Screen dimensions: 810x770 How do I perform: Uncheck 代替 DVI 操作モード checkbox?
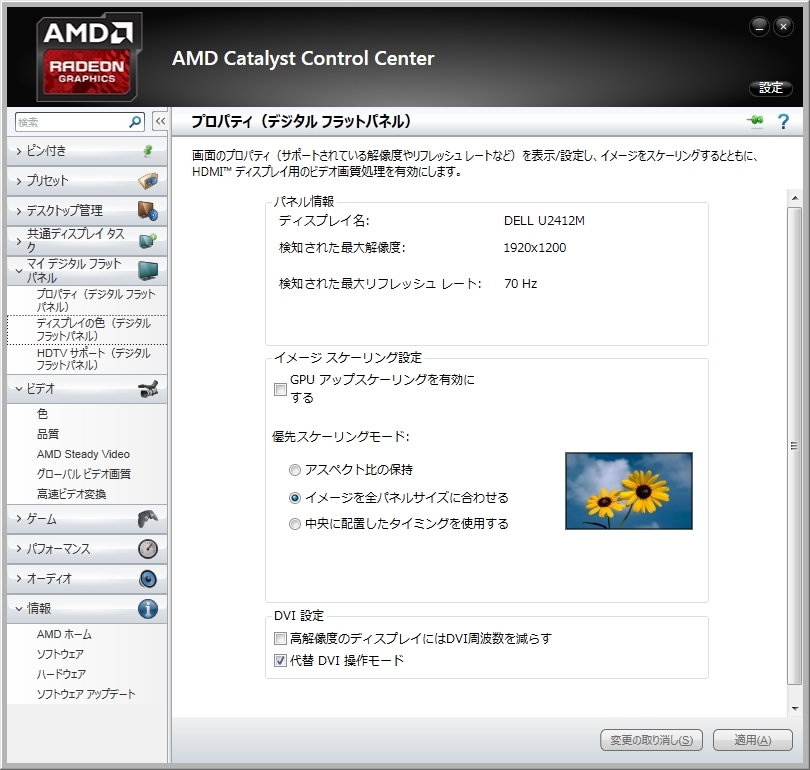pos(281,661)
